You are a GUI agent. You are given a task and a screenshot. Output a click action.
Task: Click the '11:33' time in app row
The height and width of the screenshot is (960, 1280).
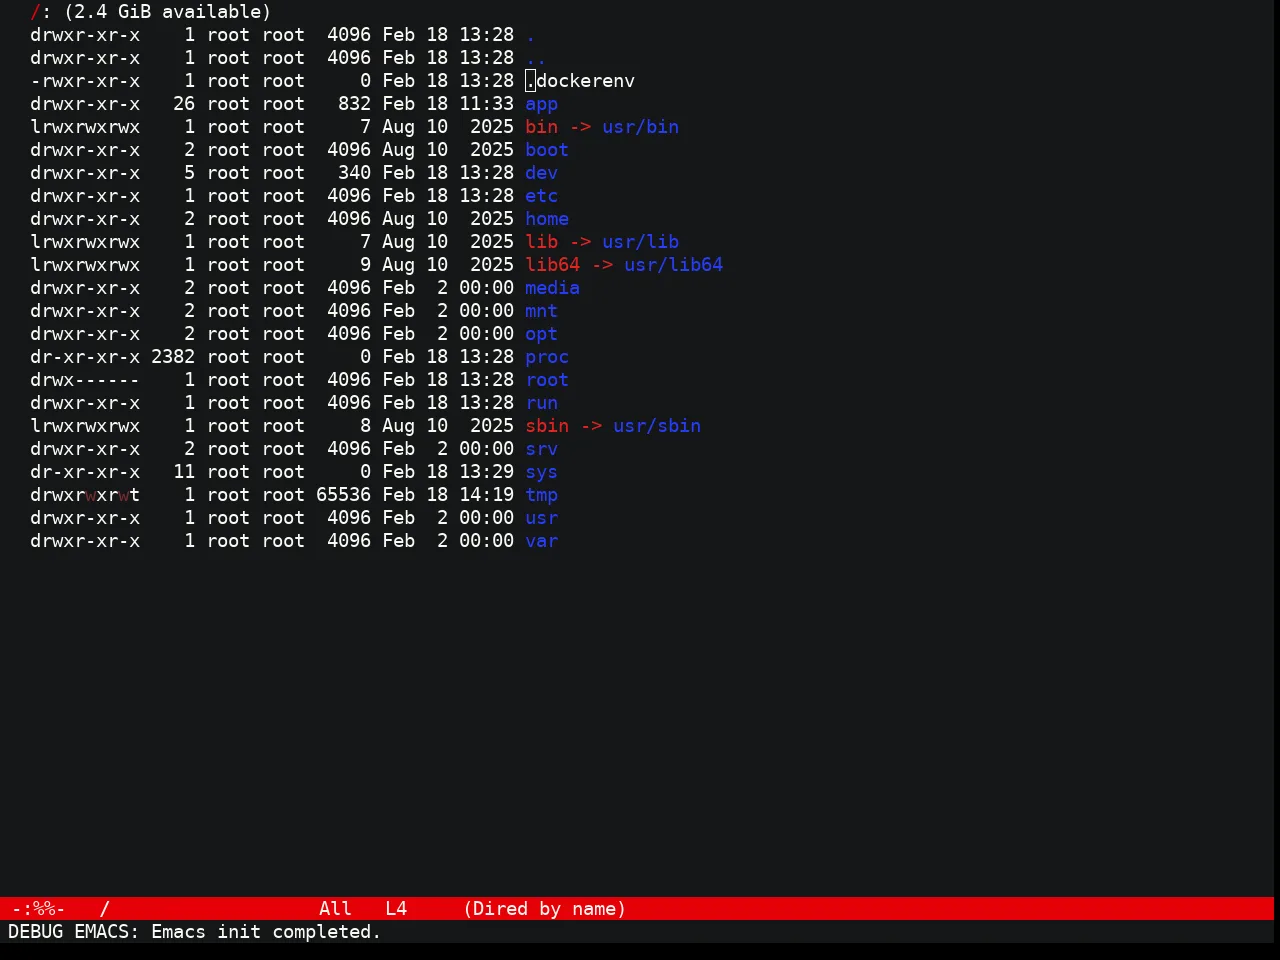486,104
